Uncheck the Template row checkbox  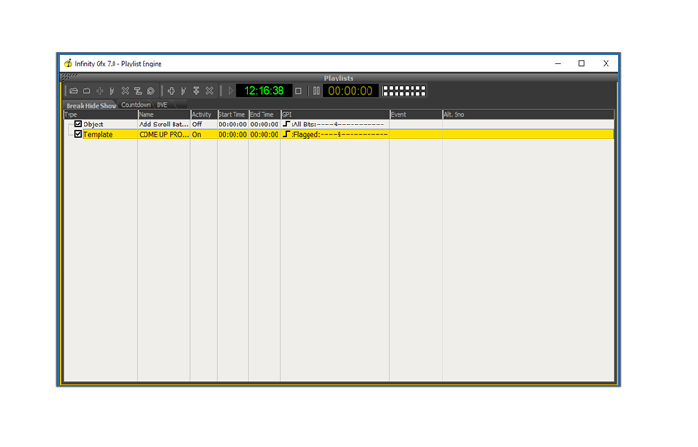click(78, 134)
